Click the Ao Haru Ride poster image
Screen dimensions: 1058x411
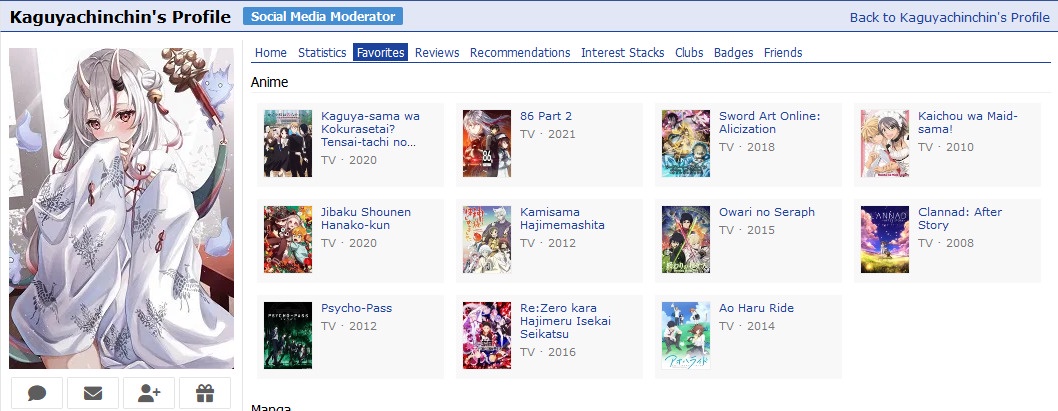click(x=686, y=335)
